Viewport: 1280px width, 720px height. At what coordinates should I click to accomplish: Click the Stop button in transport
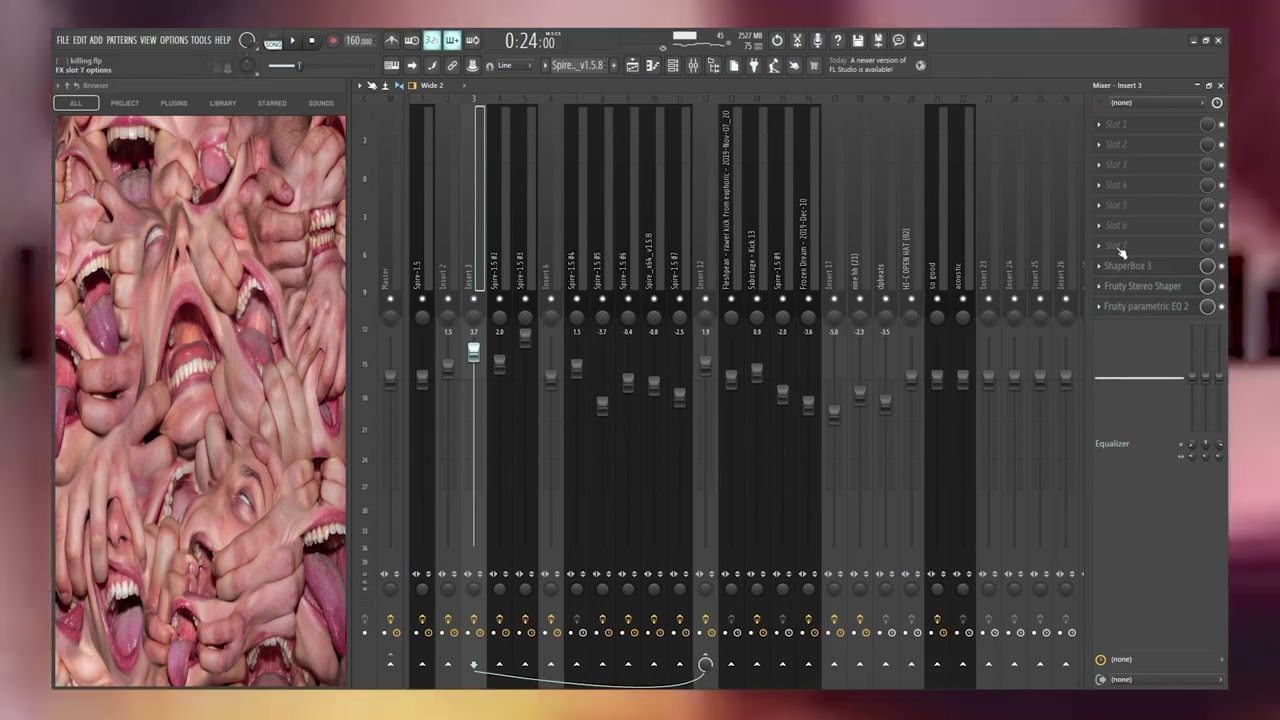(x=311, y=41)
